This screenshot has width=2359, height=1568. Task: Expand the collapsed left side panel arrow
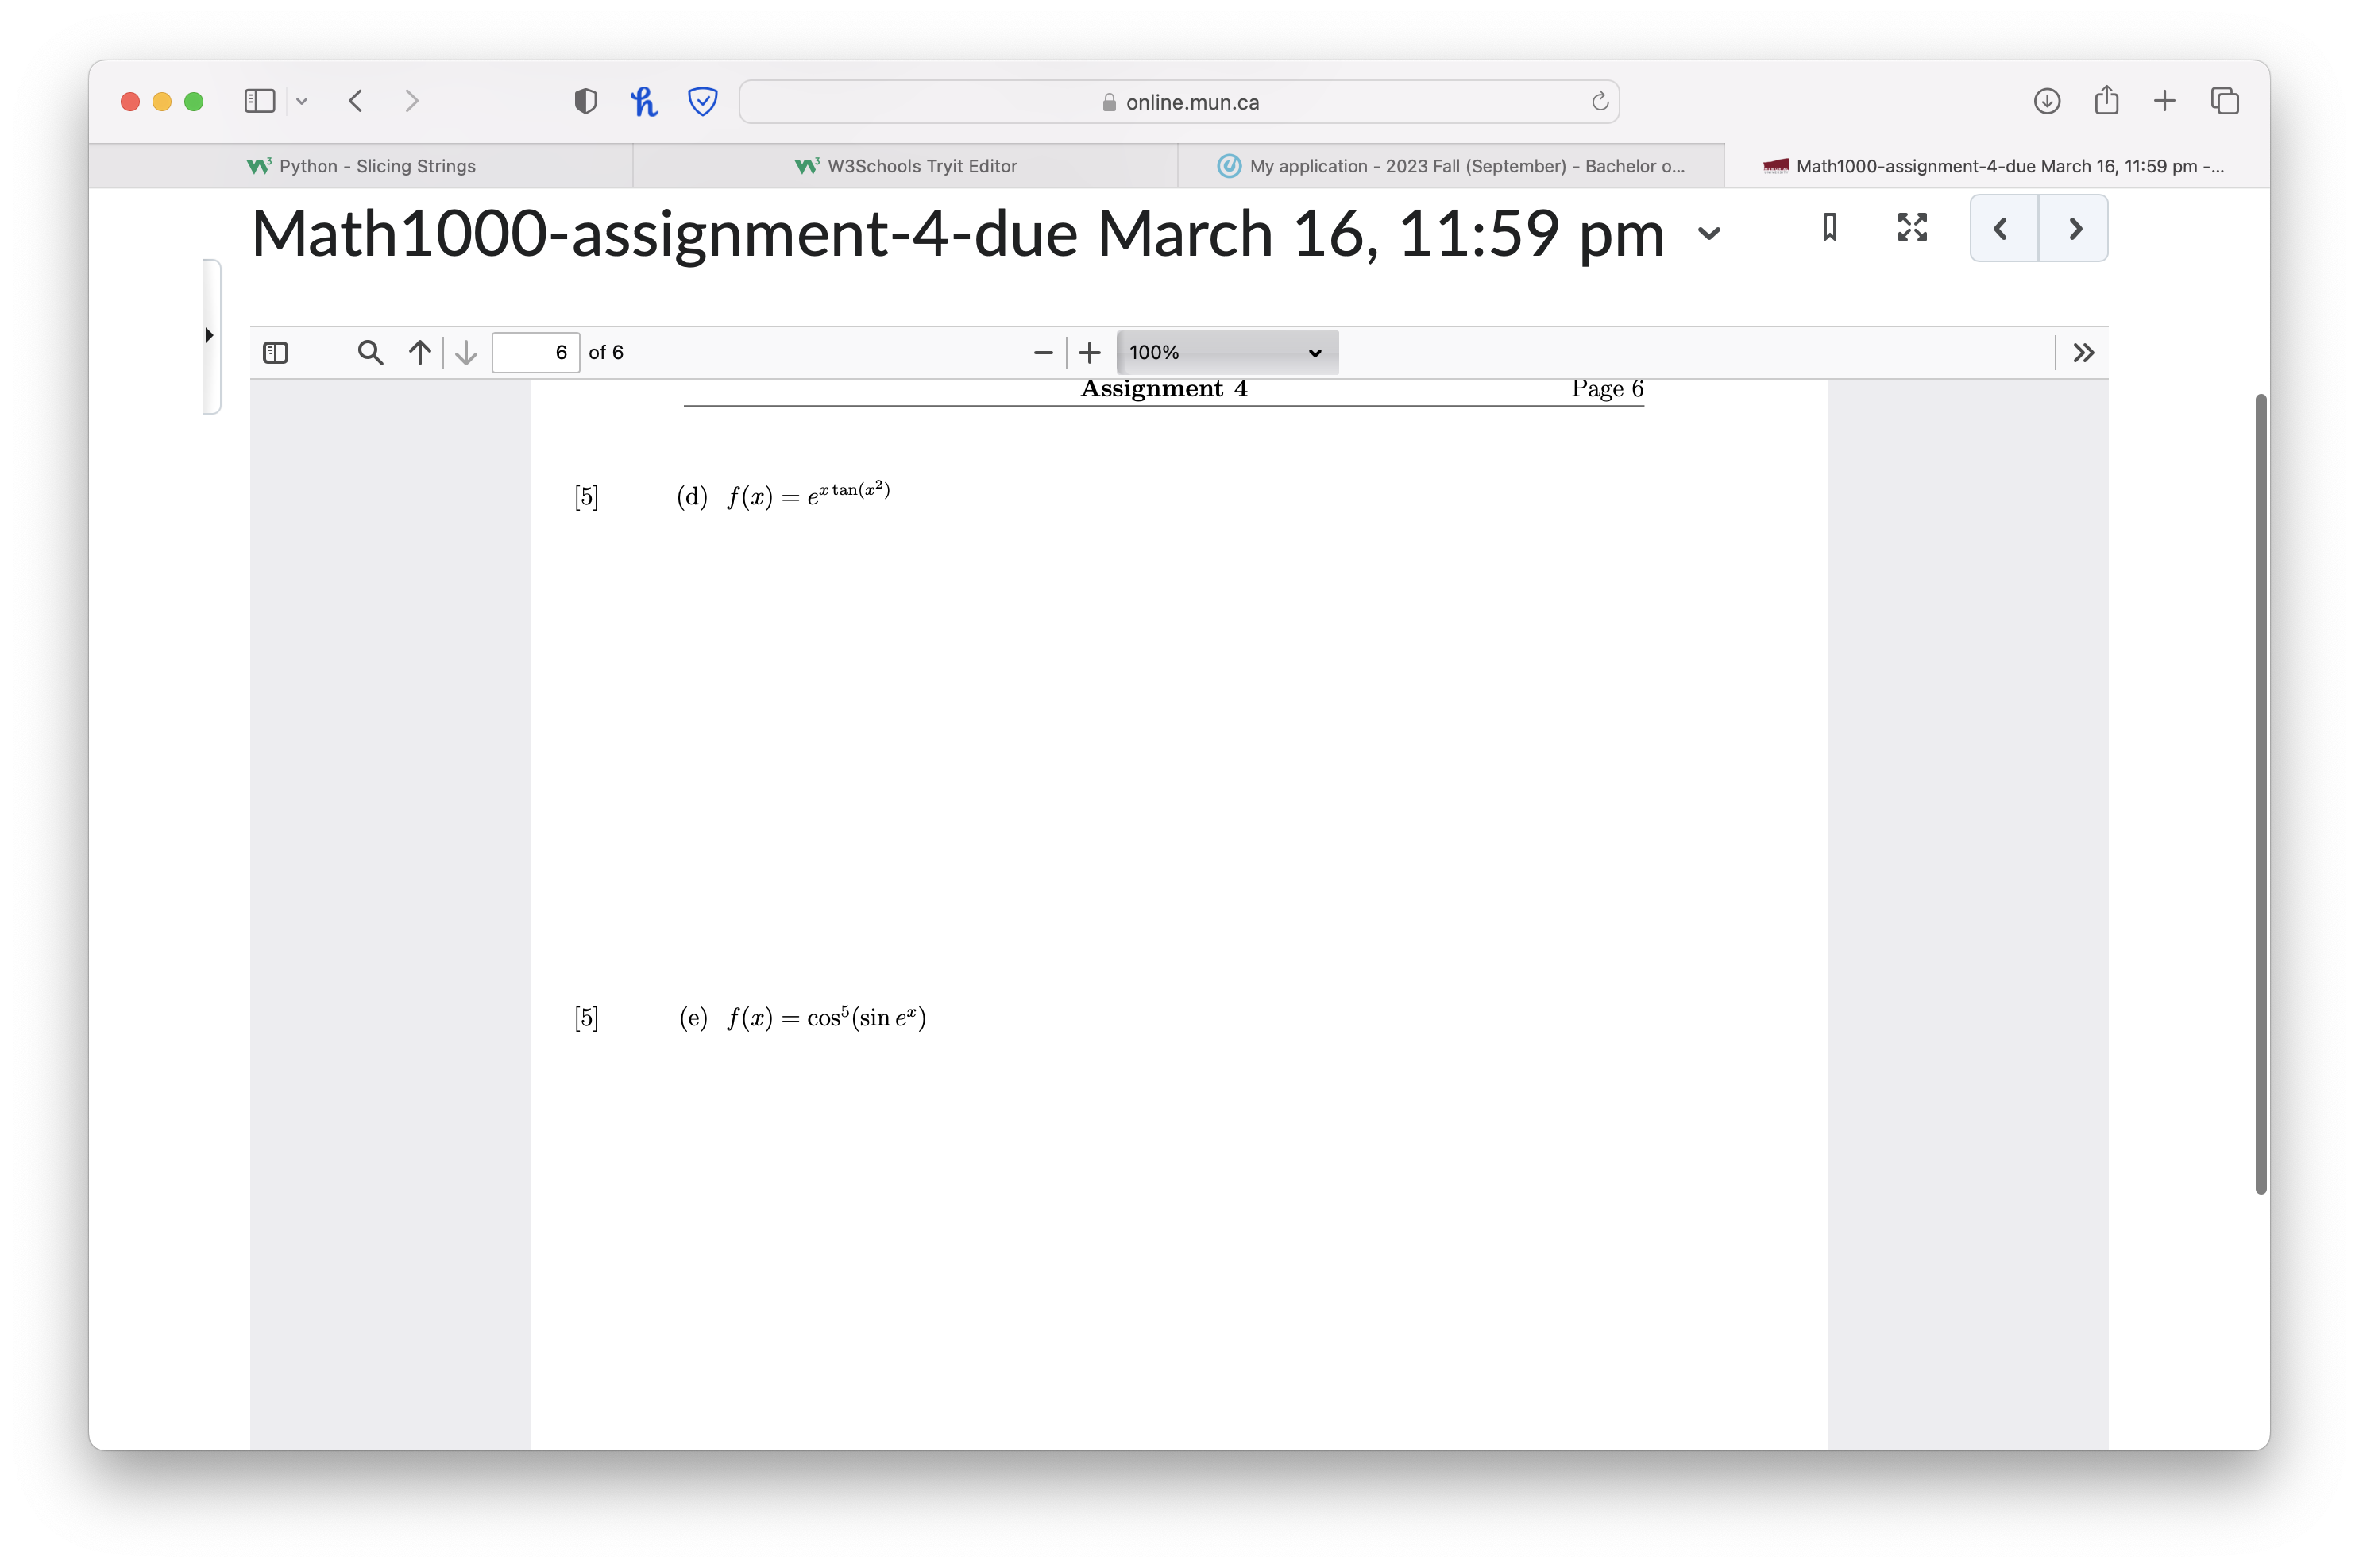point(209,335)
